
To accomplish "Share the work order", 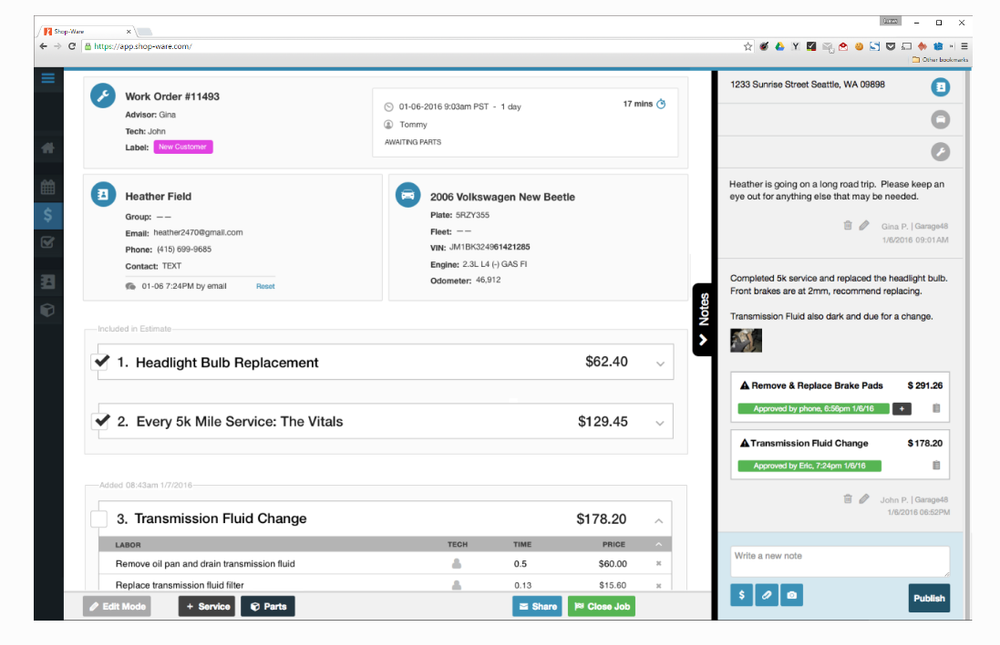I will point(537,606).
